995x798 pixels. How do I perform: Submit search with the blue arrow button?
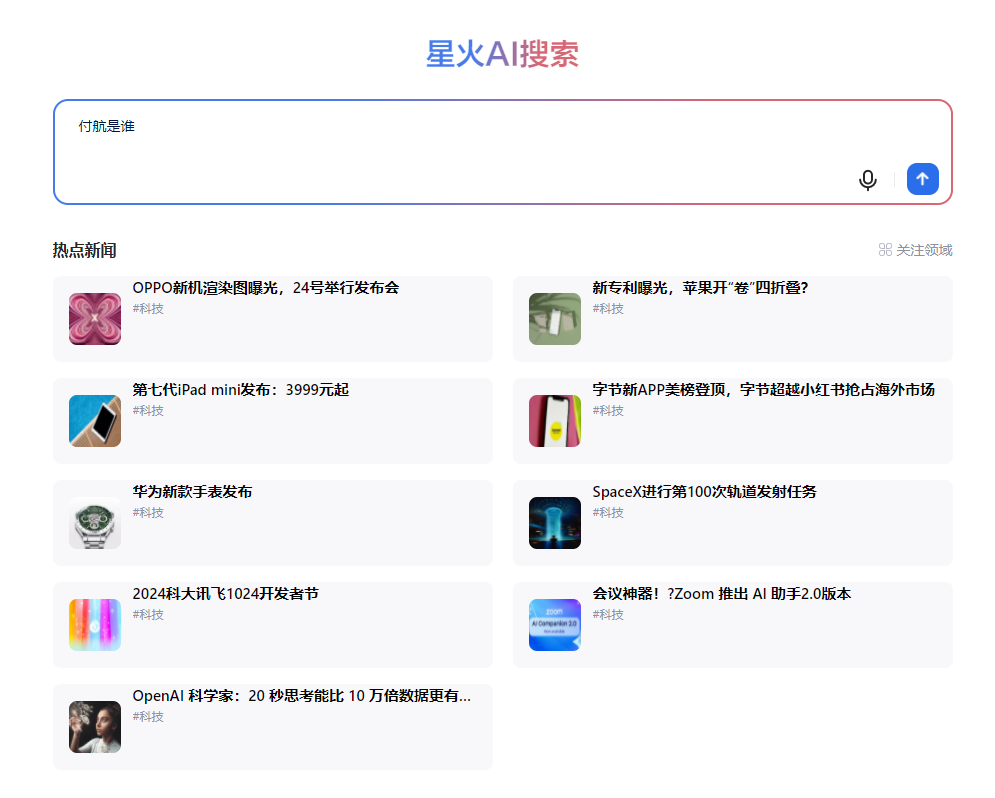click(923, 179)
